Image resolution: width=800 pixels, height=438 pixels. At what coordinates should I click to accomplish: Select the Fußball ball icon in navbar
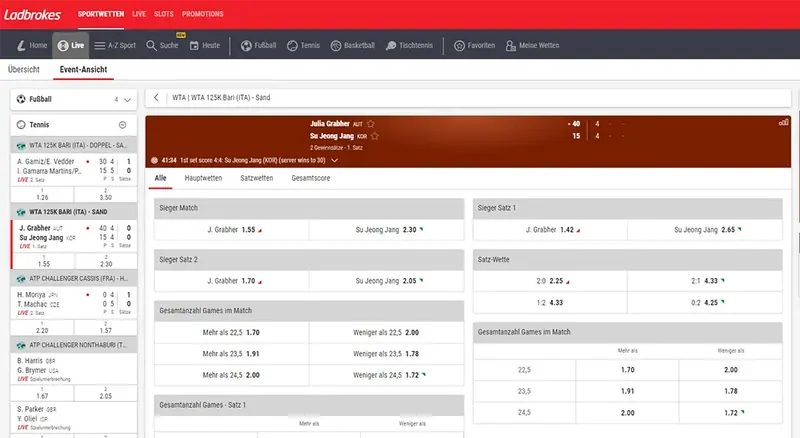(x=246, y=45)
